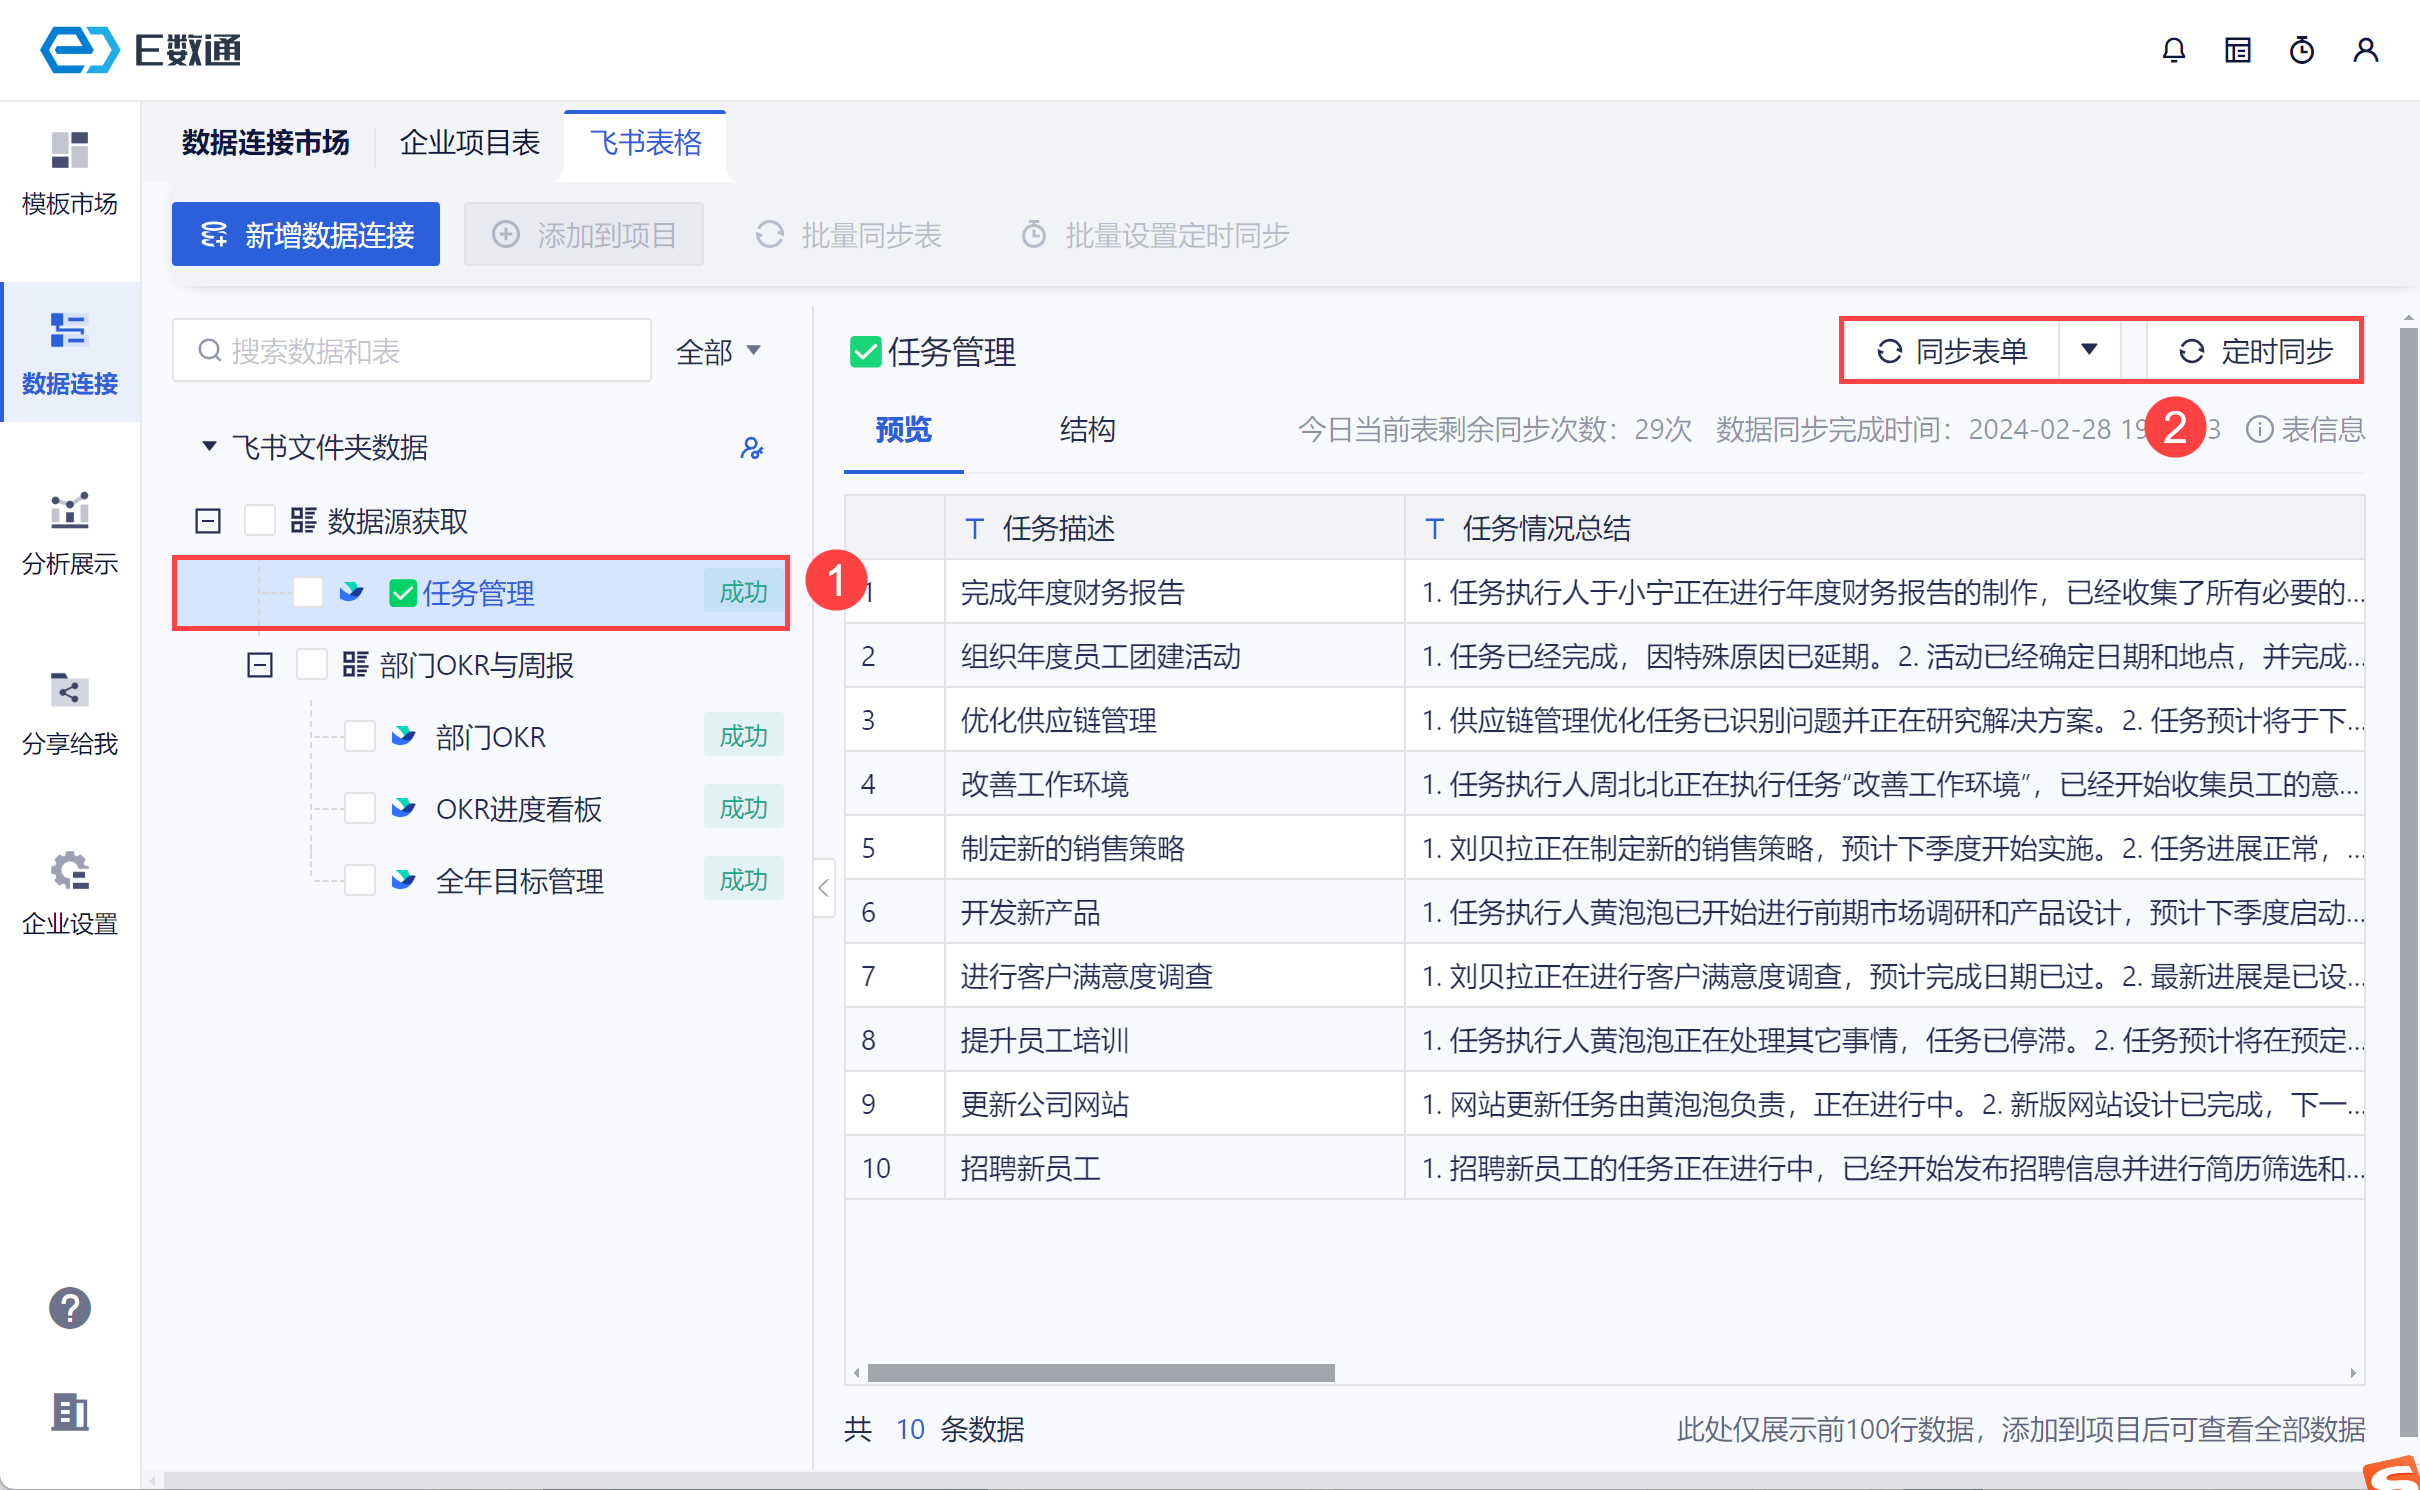Viewport: 2420px width, 1490px height.
Task: Switch to the 结构 tab
Action: 1087,430
